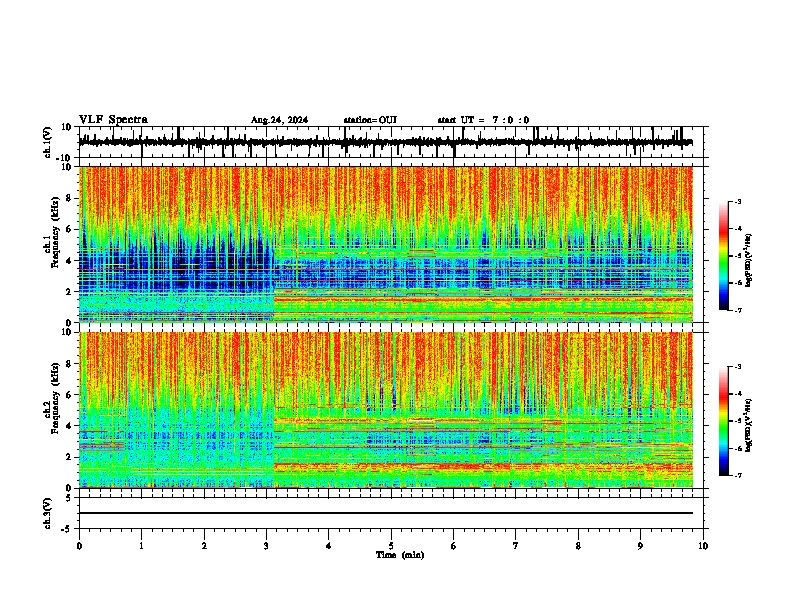Click the "Time (min)" x-axis title
This screenshot has width=792, height=612.
coord(400,555)
